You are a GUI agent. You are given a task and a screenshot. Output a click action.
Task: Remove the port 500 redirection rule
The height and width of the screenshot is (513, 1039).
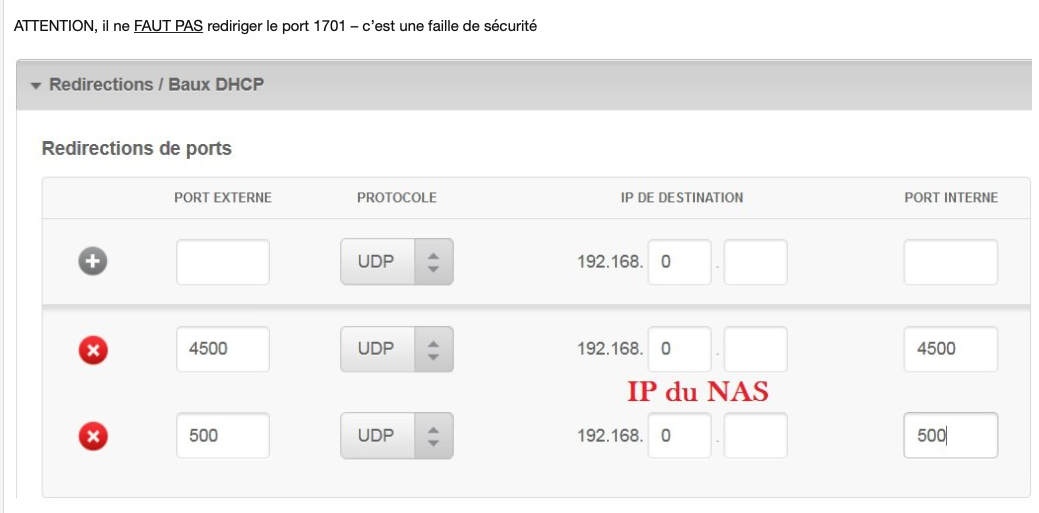point(93,436)
